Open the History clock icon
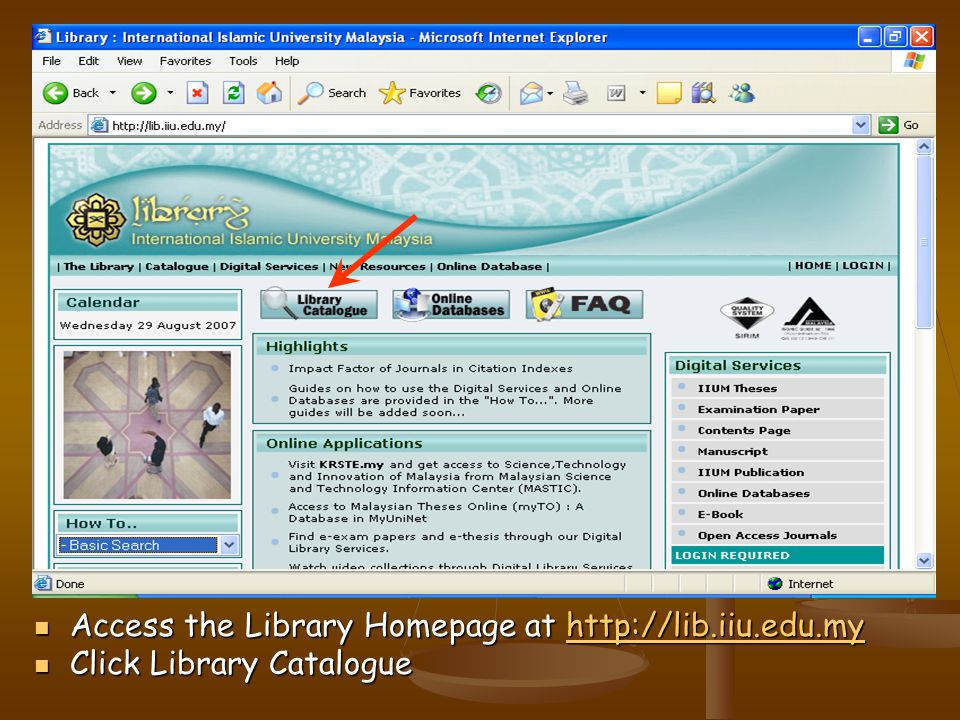Screen dimensions: 960x720 click(489, 93)
